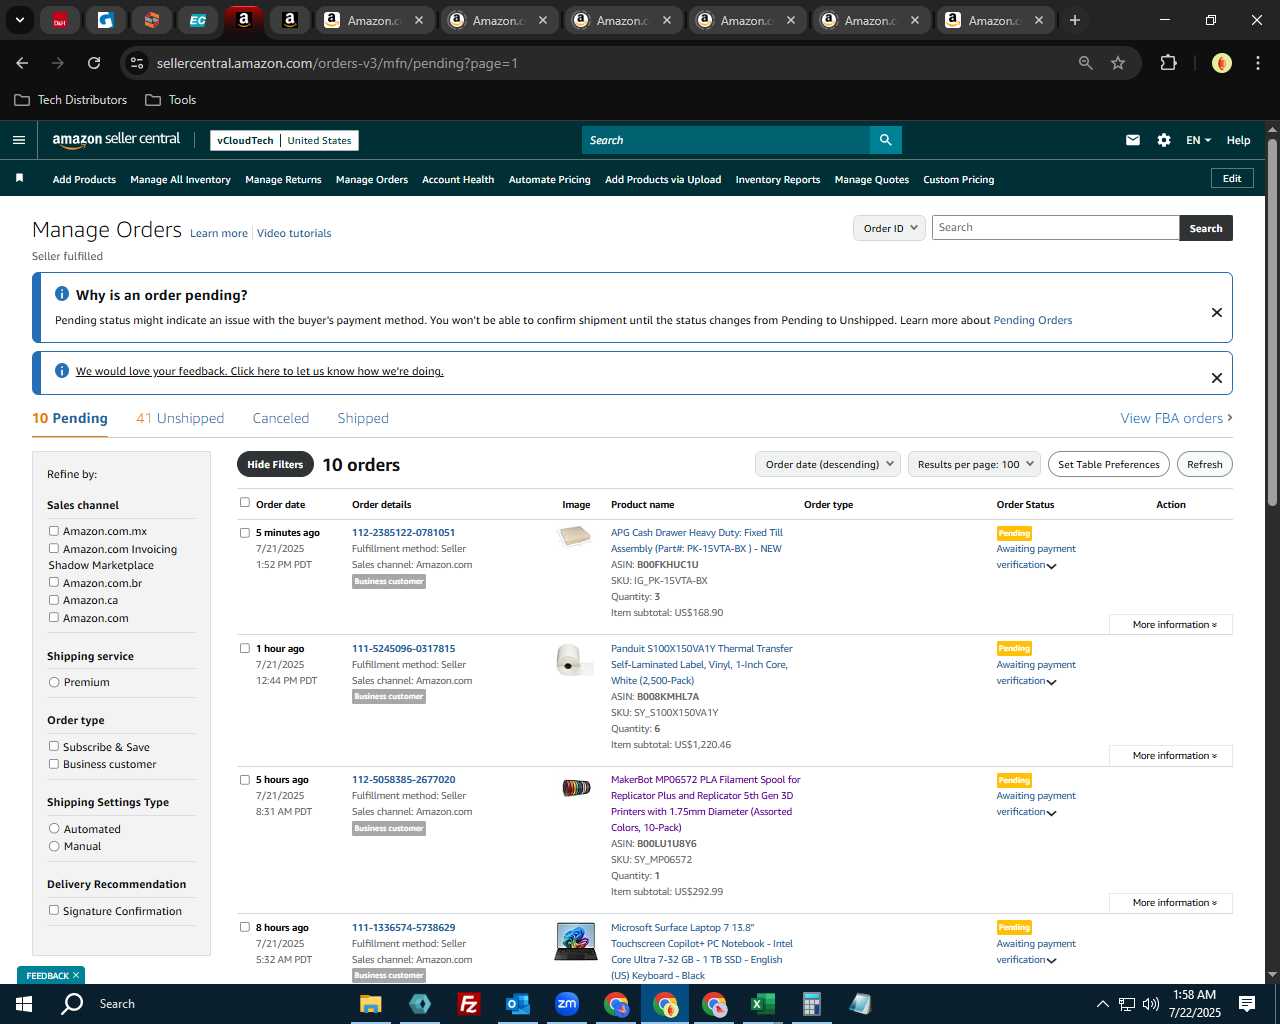Open the Chrome three-dot menu

pyautogui.click(x=1256, y=63)
